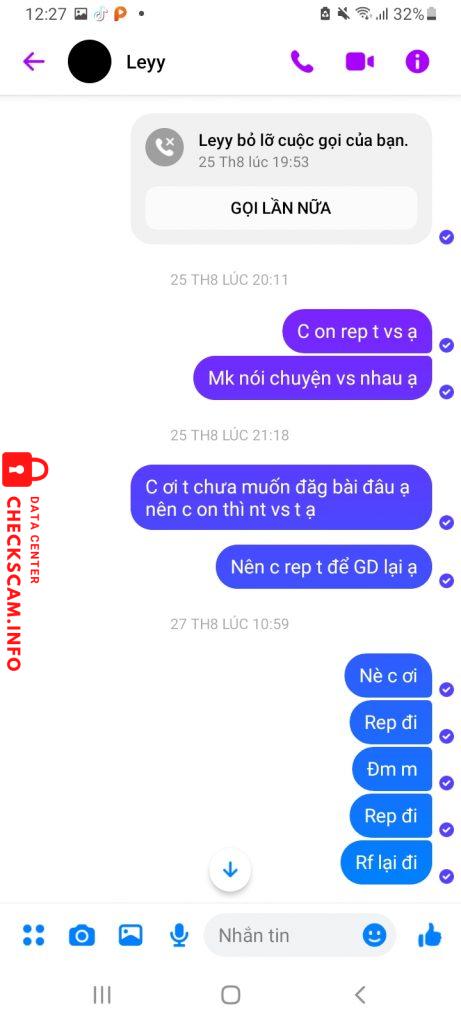Tap the missed call icon in call card
The height and width of the screenshot is (1024, 461).
coord(166,146)
